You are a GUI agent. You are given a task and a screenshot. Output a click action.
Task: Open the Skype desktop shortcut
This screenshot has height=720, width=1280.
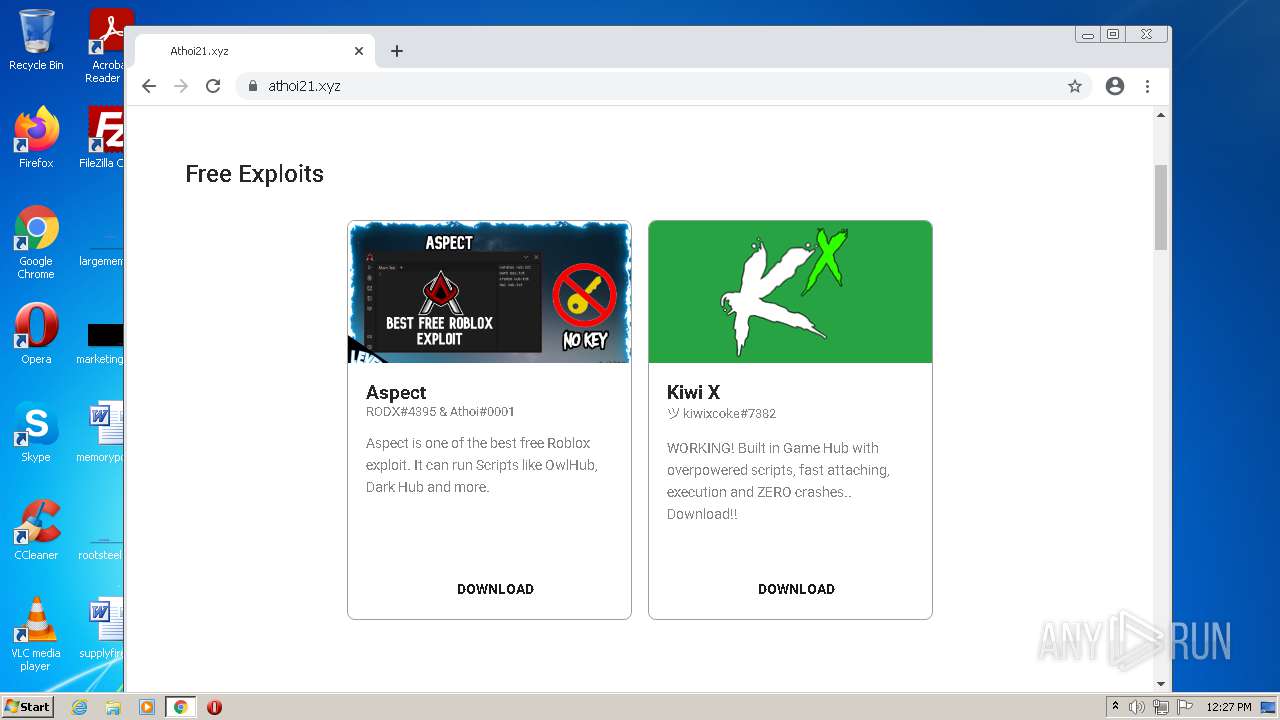tap(36, 432)
